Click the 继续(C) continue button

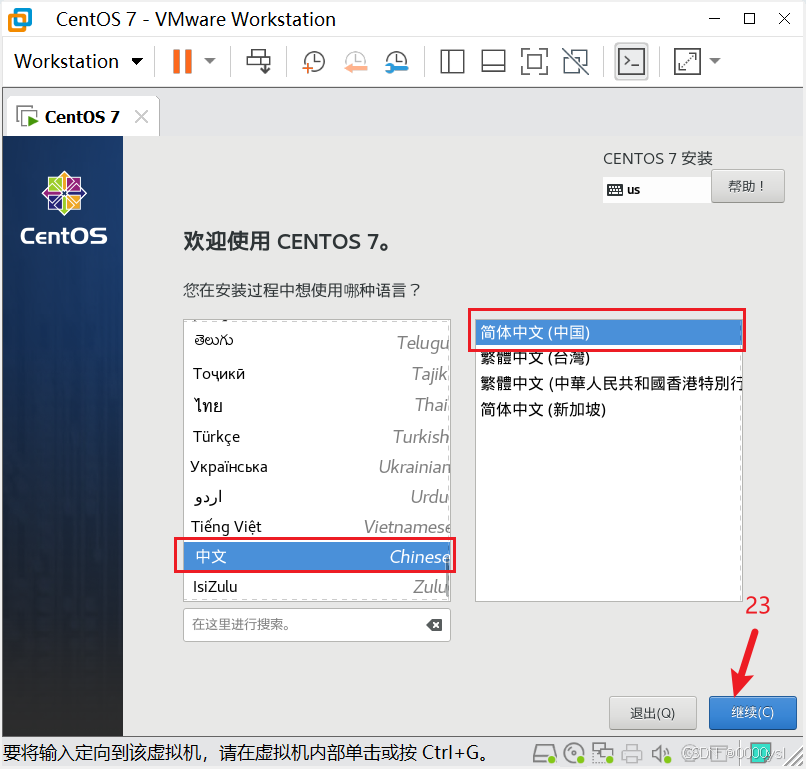[753, 712]
